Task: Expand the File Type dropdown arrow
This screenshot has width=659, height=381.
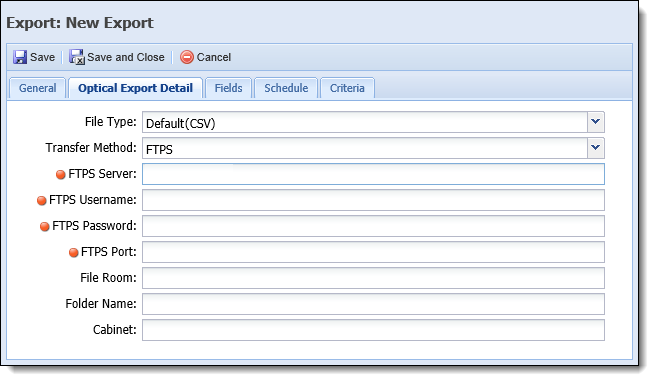Action: click(595, 122)
